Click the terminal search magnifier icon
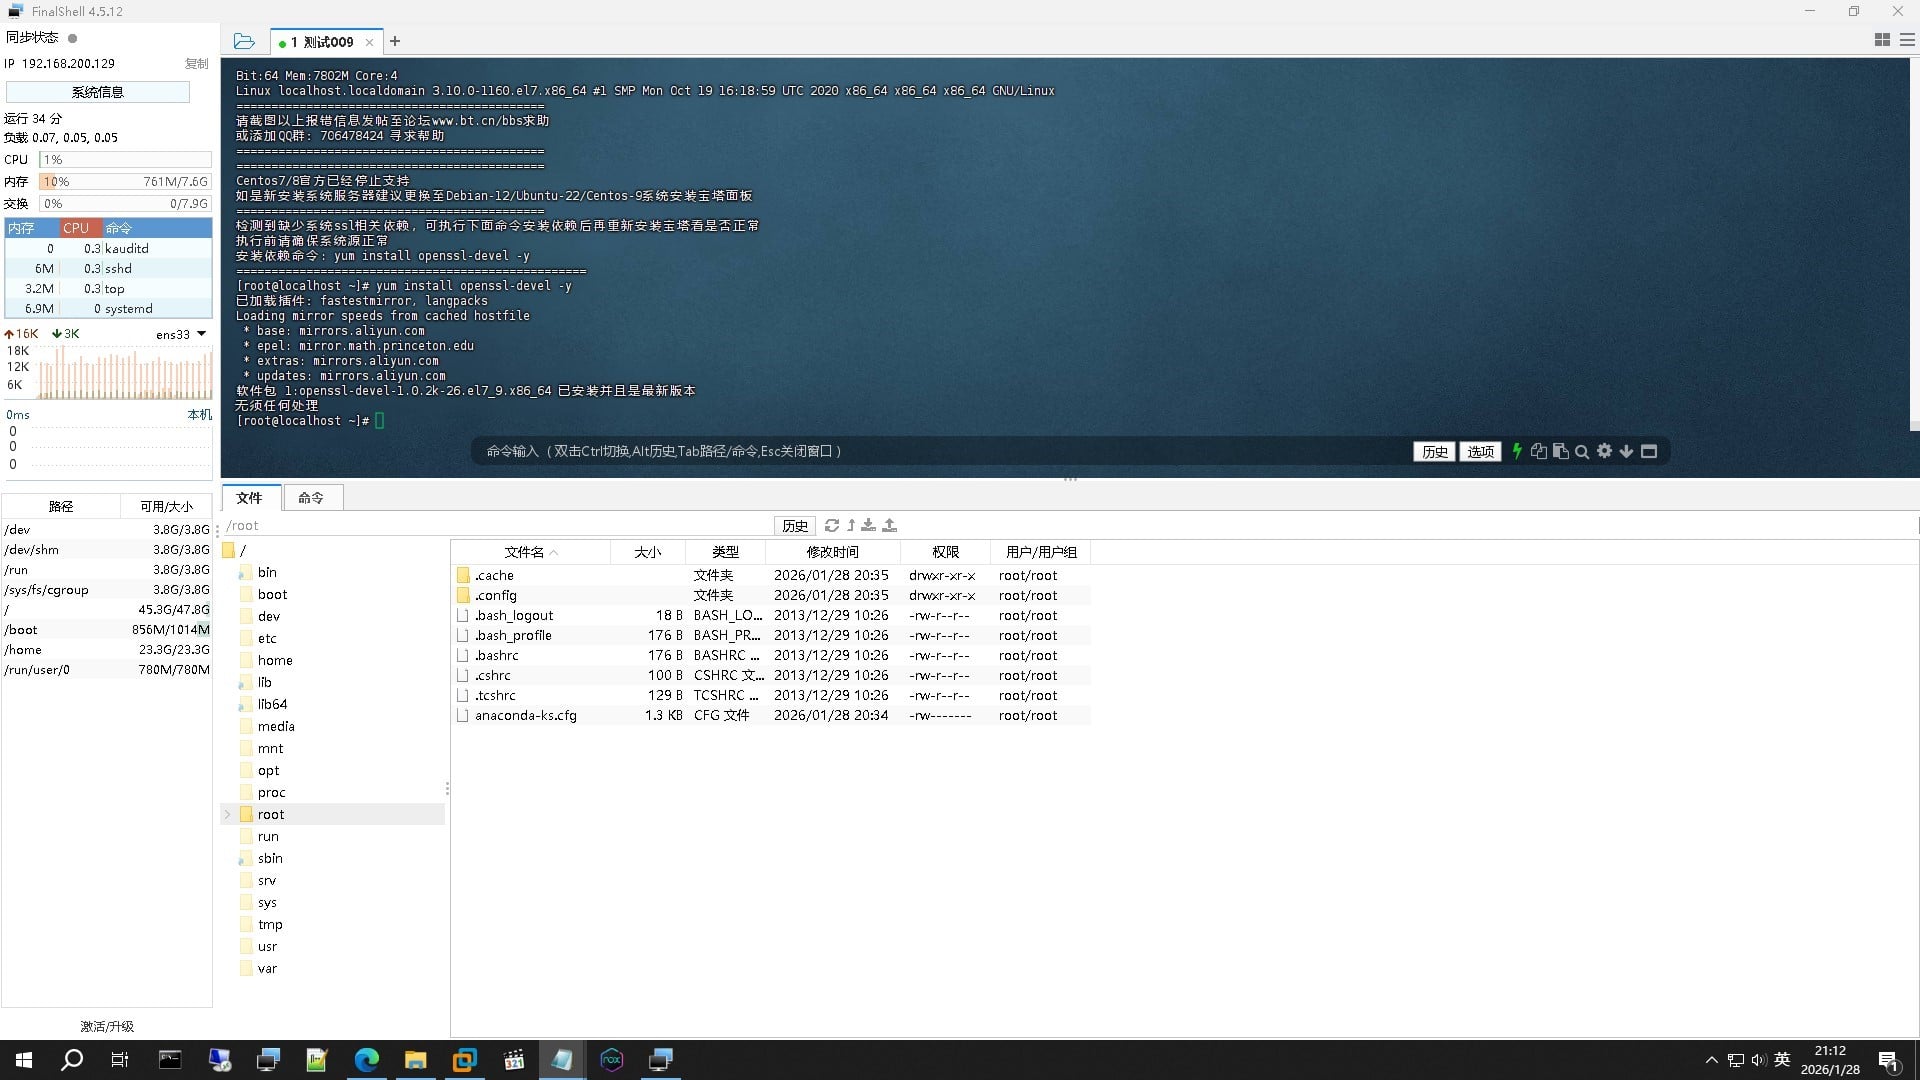 [1582, 452]
